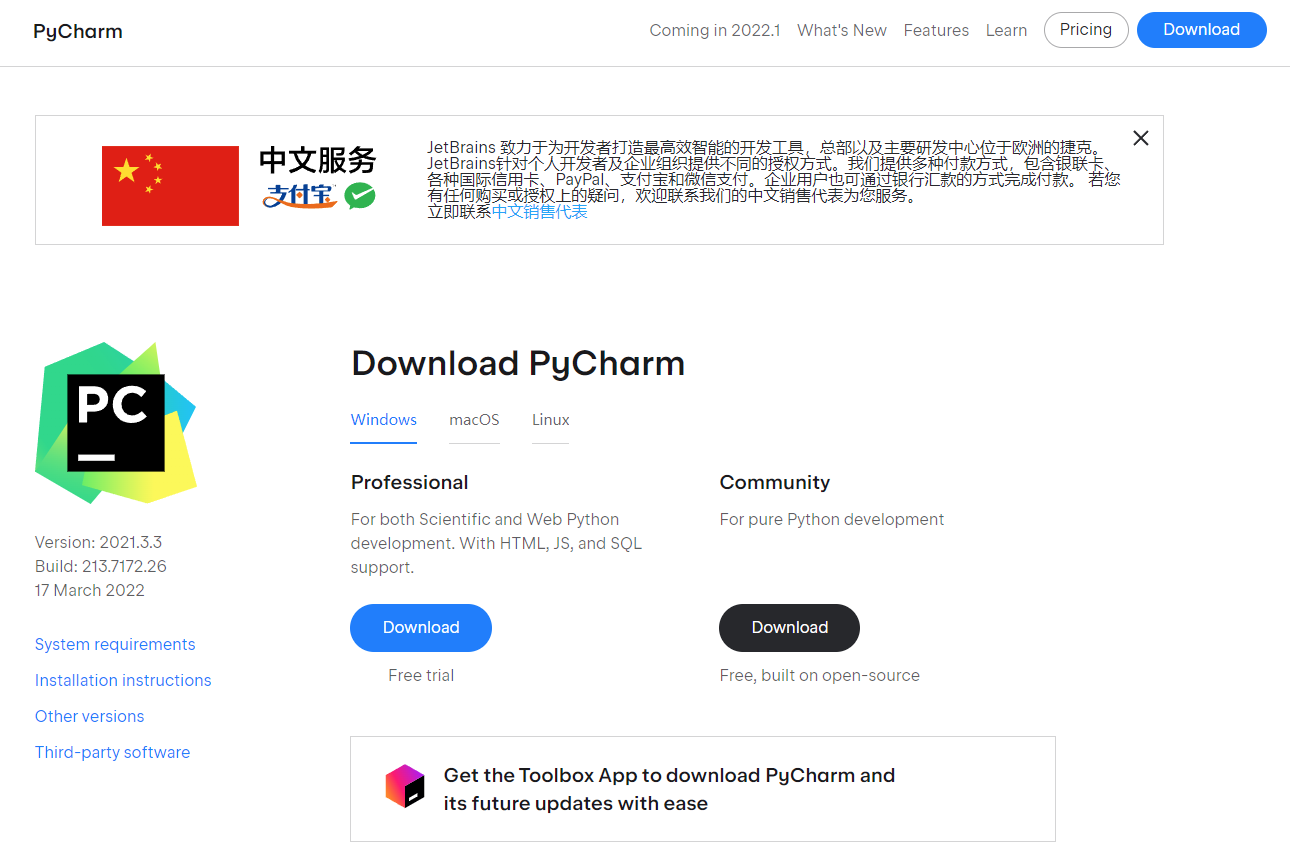Screen dimensions: 1290x852
Task: Click the Professional edition heading
Action: pos(410,483)
